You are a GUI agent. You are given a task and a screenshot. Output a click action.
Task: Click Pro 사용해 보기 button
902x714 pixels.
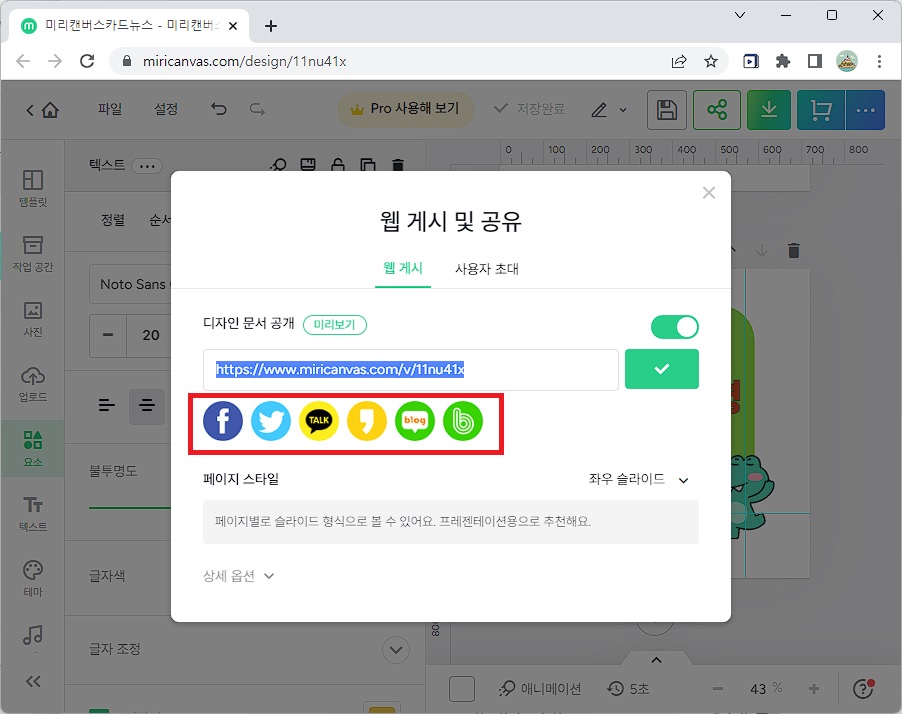406,109
